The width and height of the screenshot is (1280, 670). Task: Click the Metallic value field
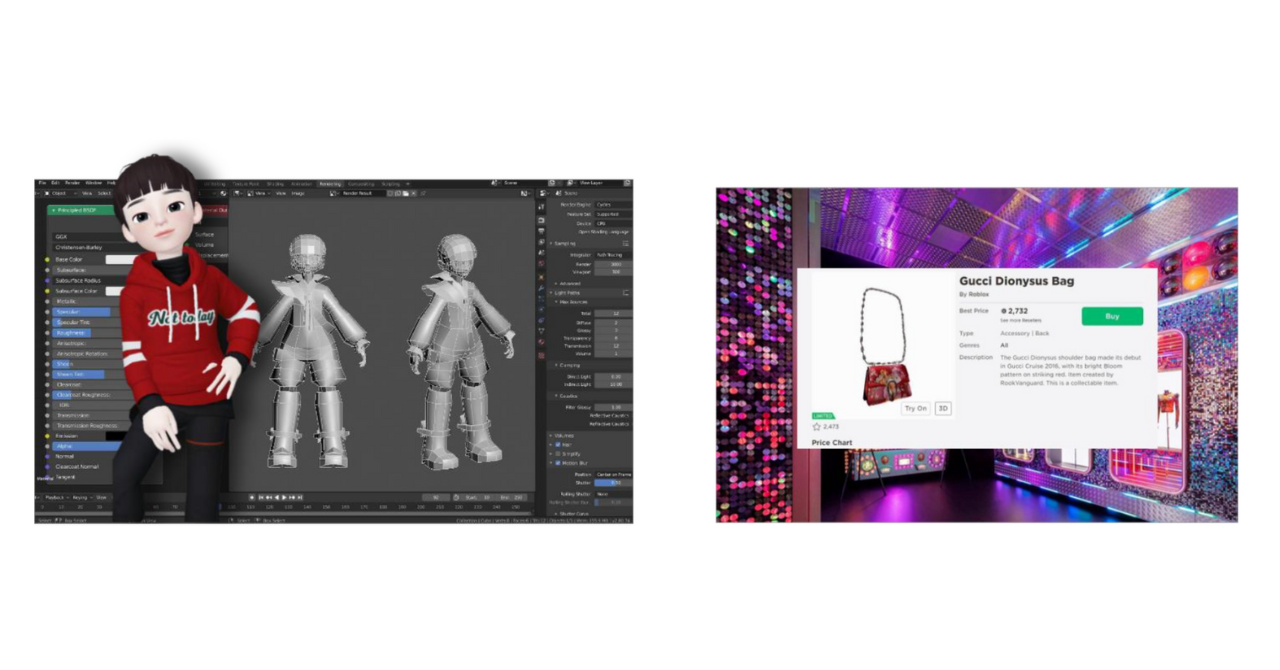86,301
